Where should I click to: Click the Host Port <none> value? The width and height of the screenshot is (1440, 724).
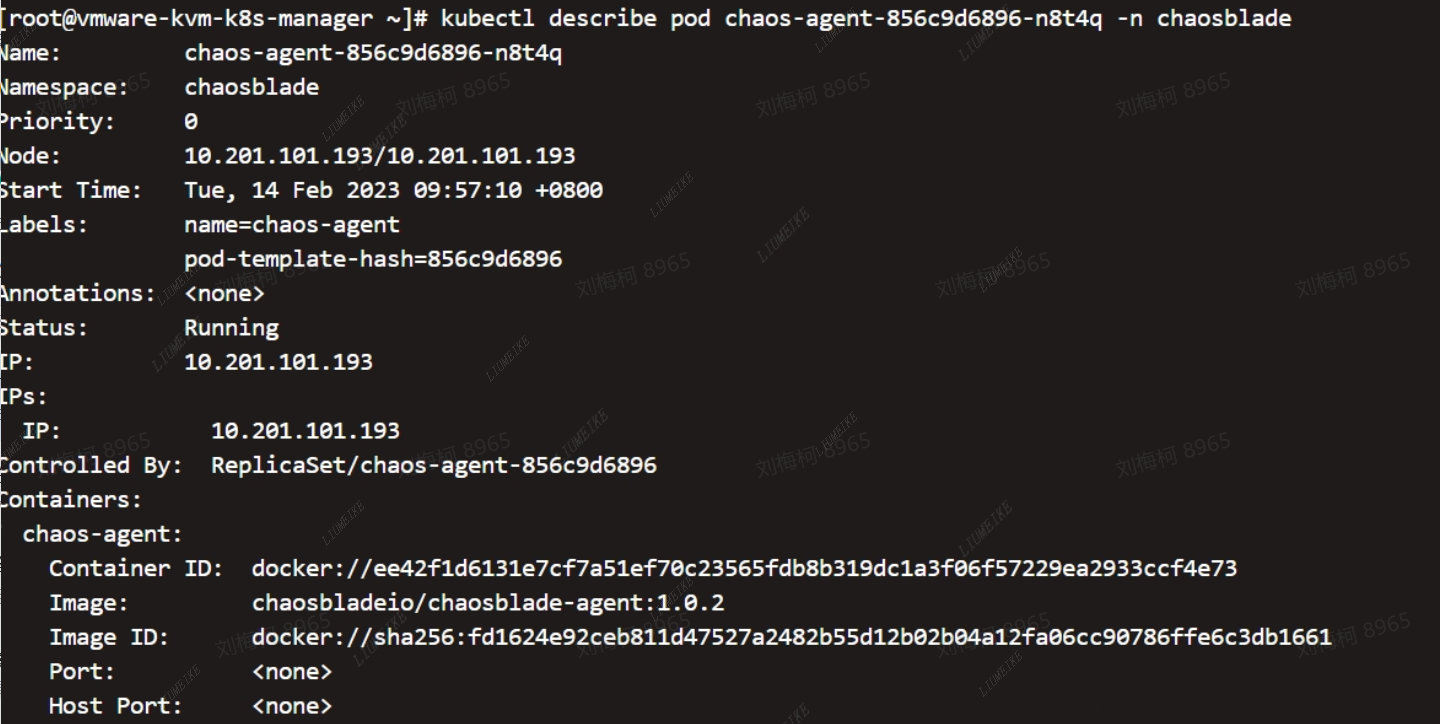(292, 706)
